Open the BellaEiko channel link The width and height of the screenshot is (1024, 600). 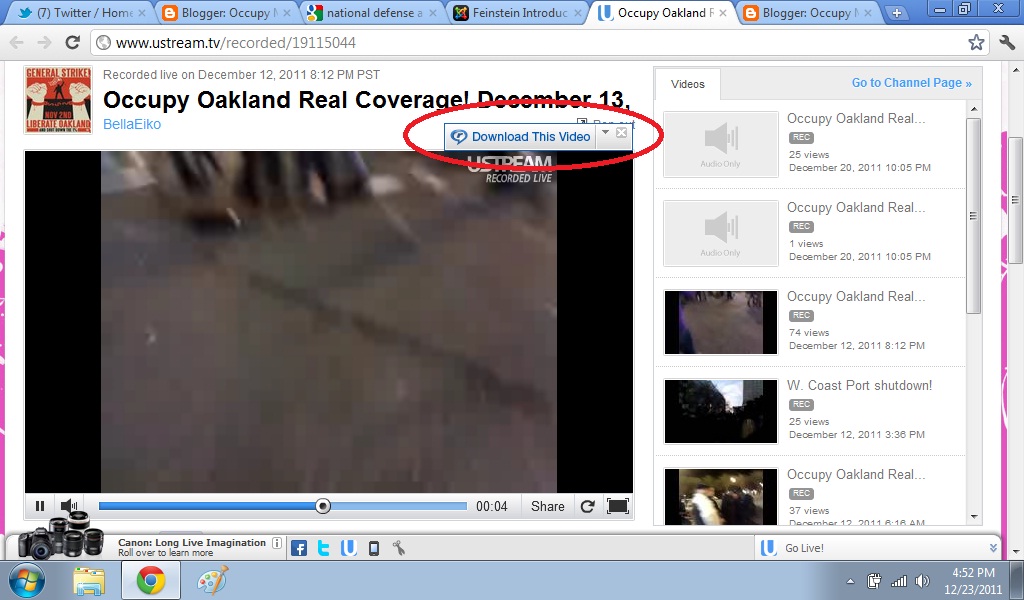point(132,124)
